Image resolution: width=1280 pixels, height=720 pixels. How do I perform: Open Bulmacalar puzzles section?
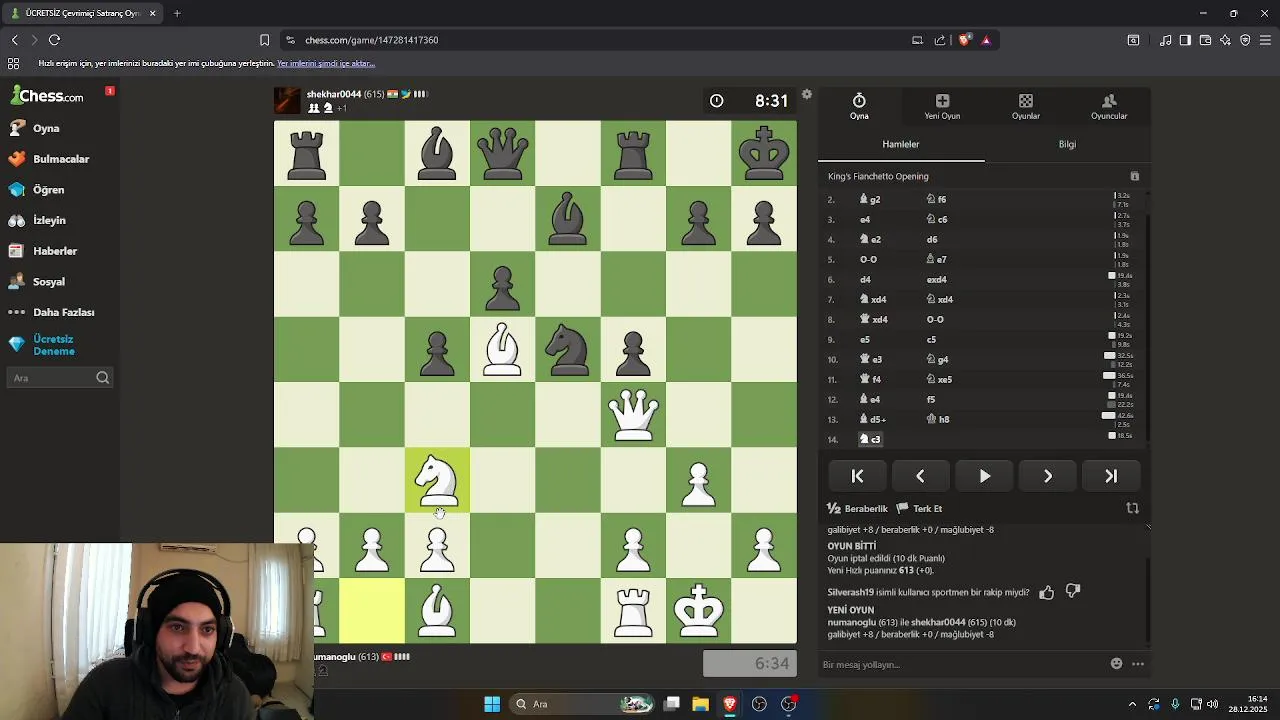[x=49, y=159]
